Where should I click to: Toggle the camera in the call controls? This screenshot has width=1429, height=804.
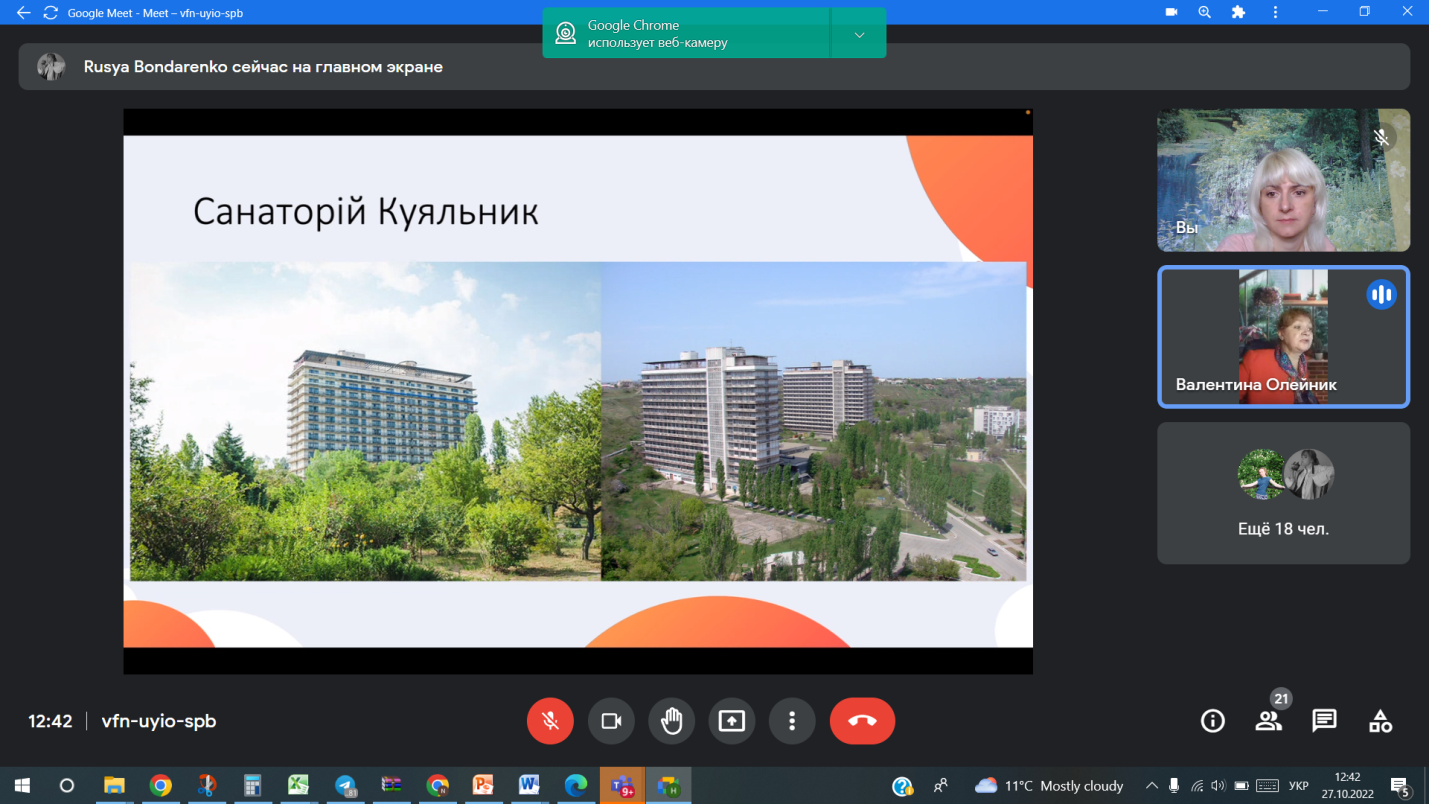coord(611,721)
